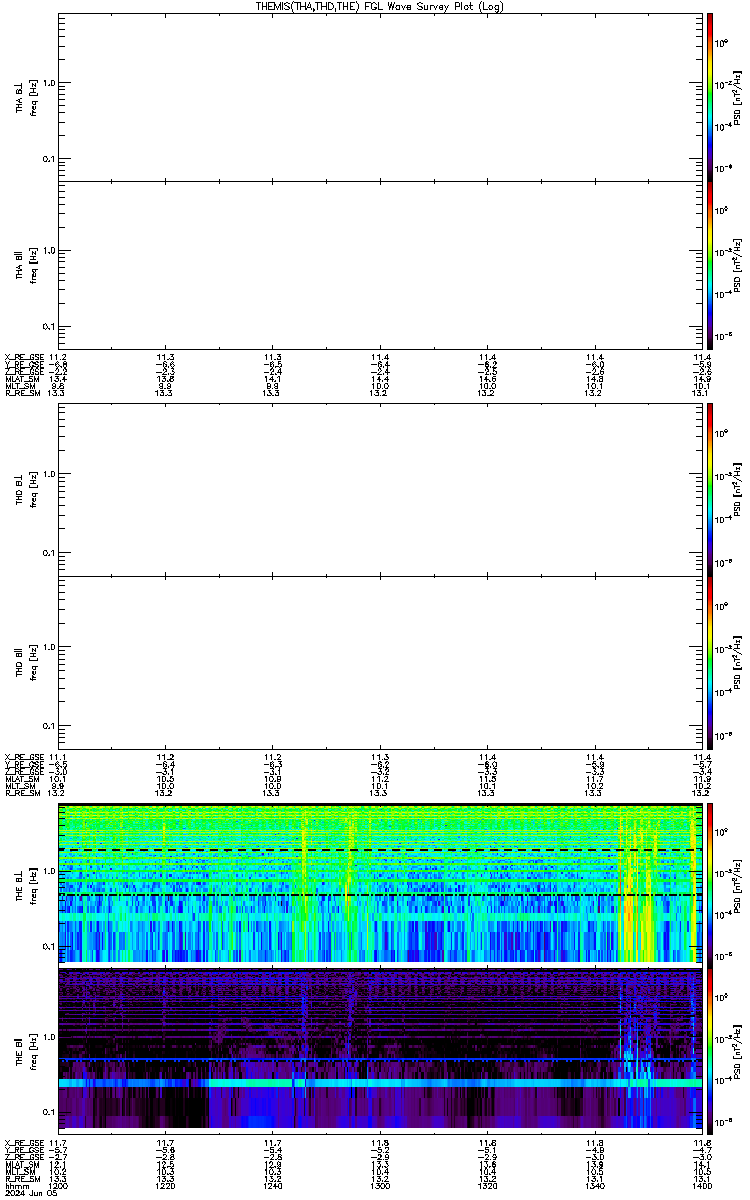Click the 1200 time tick label
The height and width of the screenshot is (1200, 750).
[58, 1185]
